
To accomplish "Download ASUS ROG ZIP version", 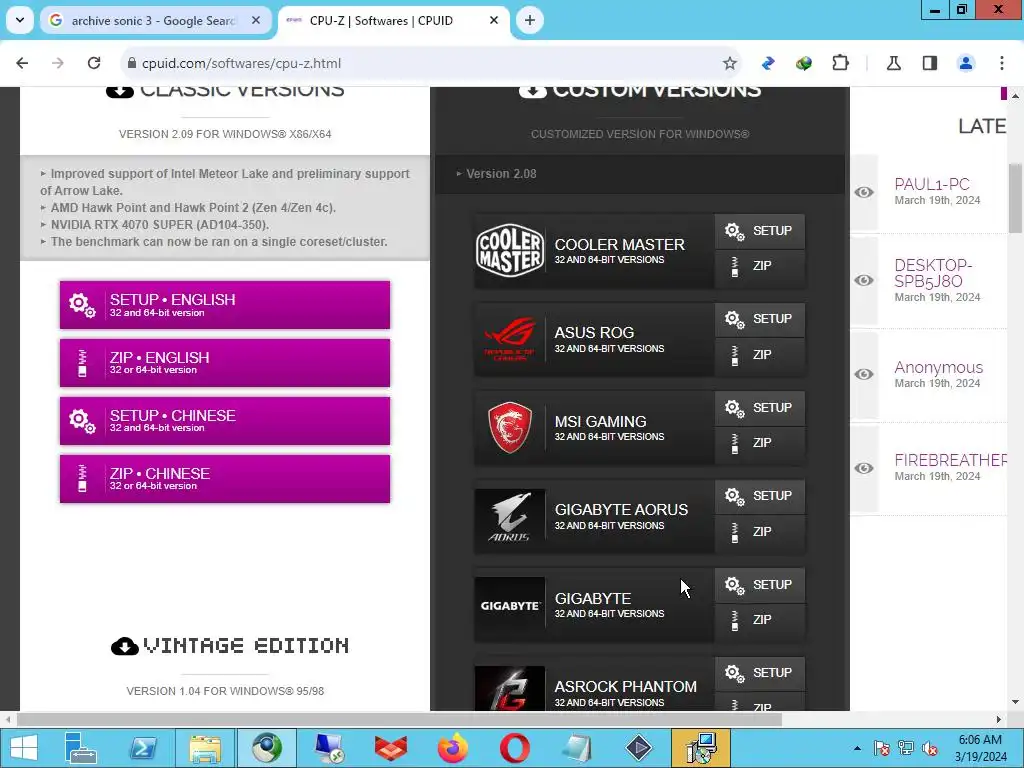I will click(x=760, y=355).
